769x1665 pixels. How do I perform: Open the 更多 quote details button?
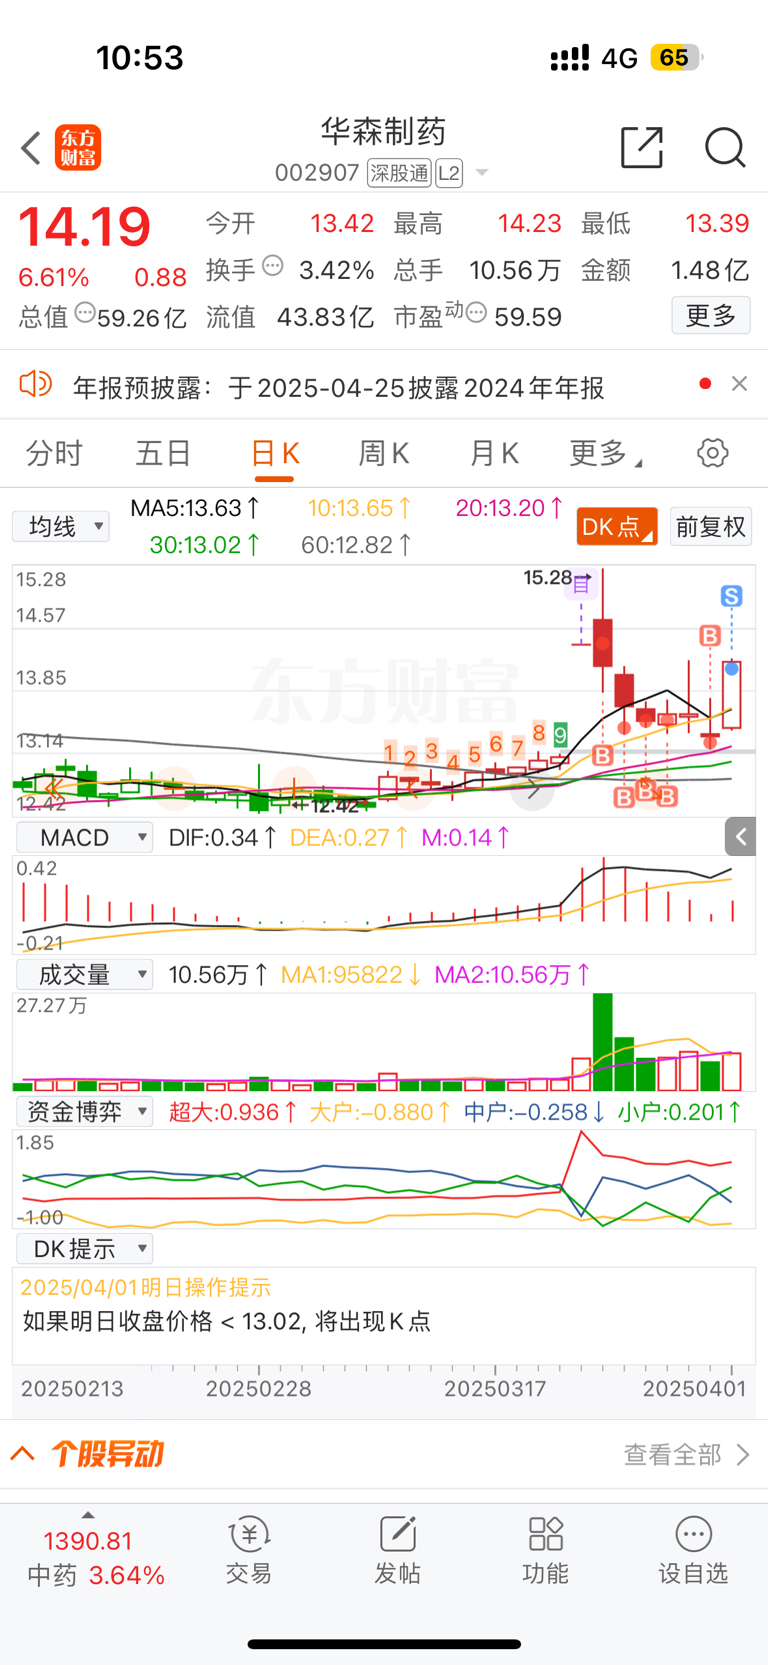[x=711, y=316]
